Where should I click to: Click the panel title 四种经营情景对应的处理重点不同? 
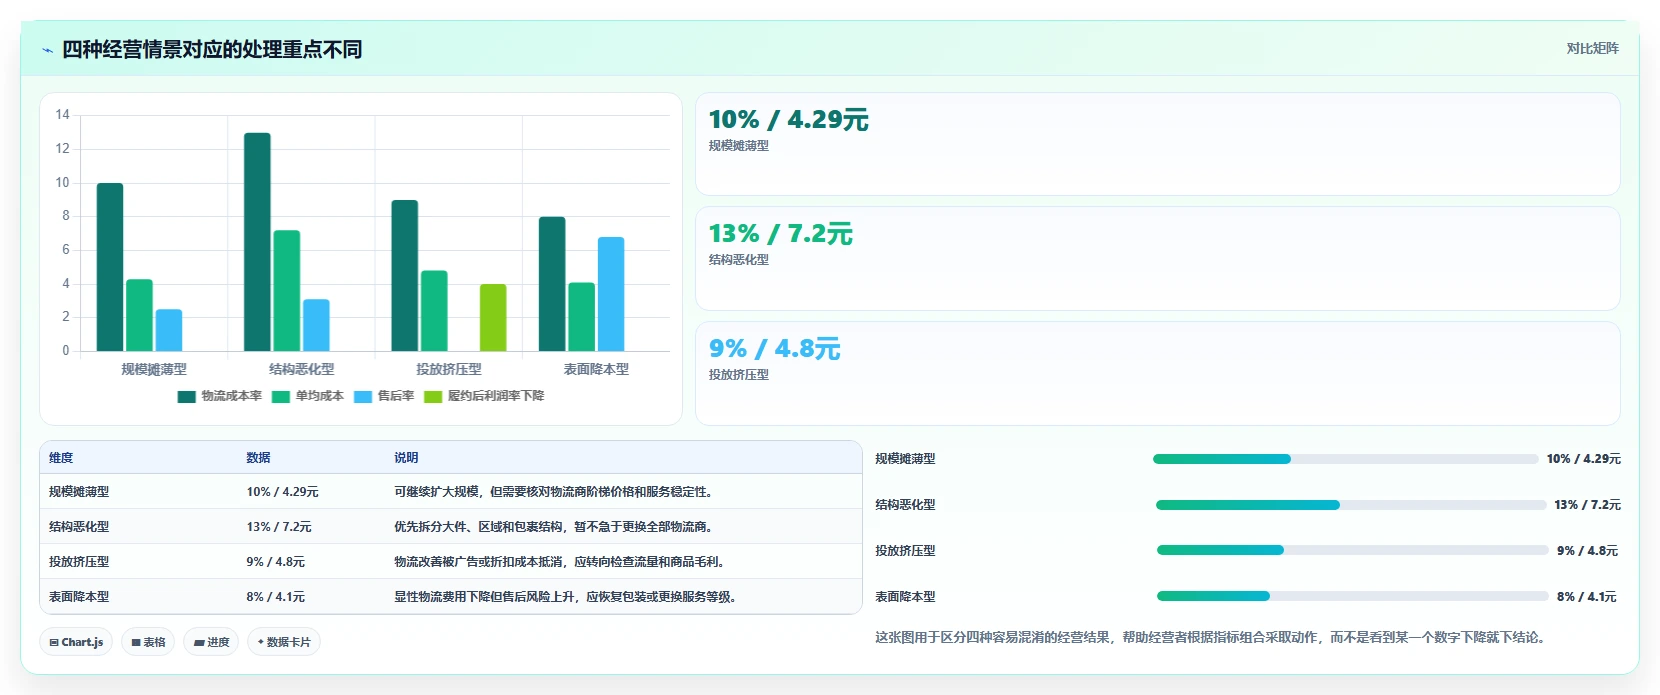coord(212,50)
